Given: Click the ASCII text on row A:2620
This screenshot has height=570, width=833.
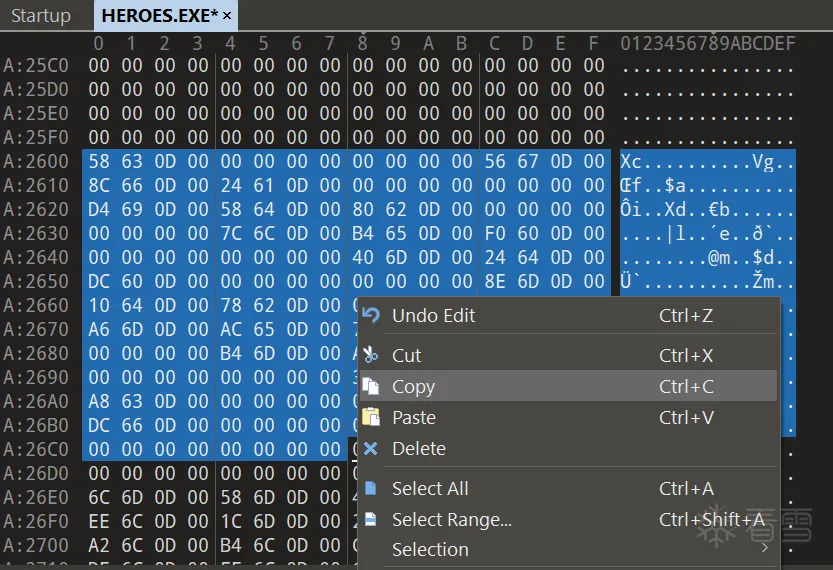Looking at the screenshot, I should 706,210.
